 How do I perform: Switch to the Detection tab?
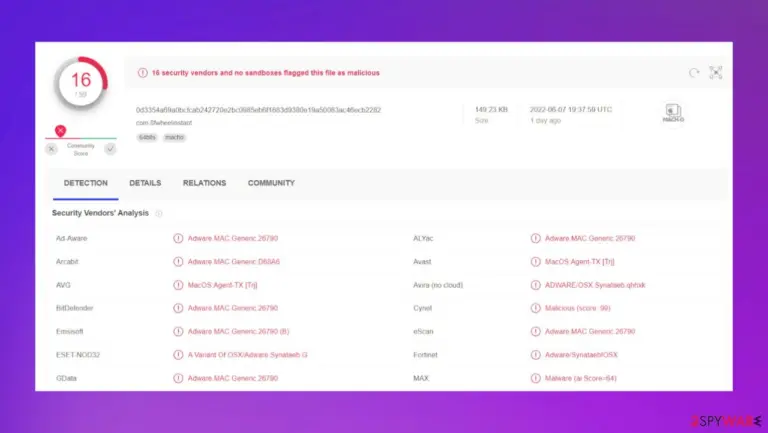(86, 183)
